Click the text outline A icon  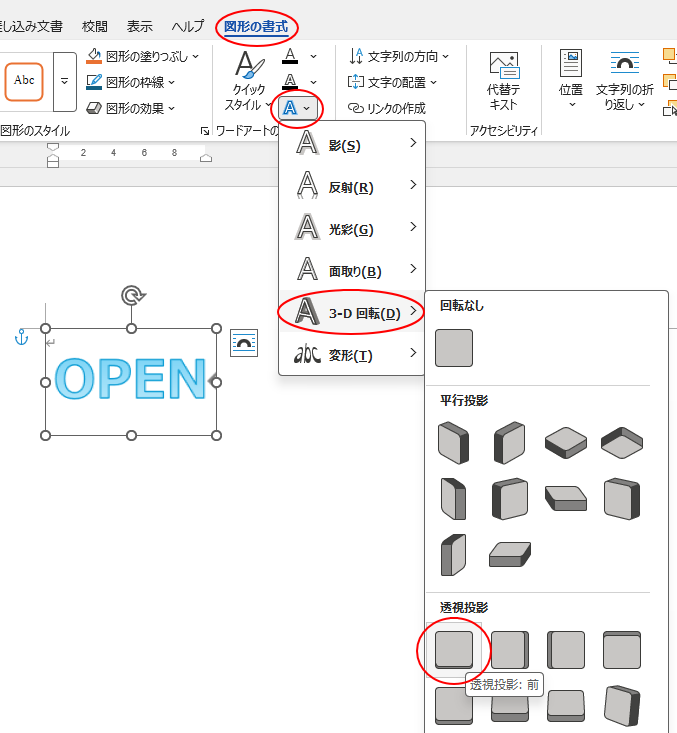click(x=290, y=82)
